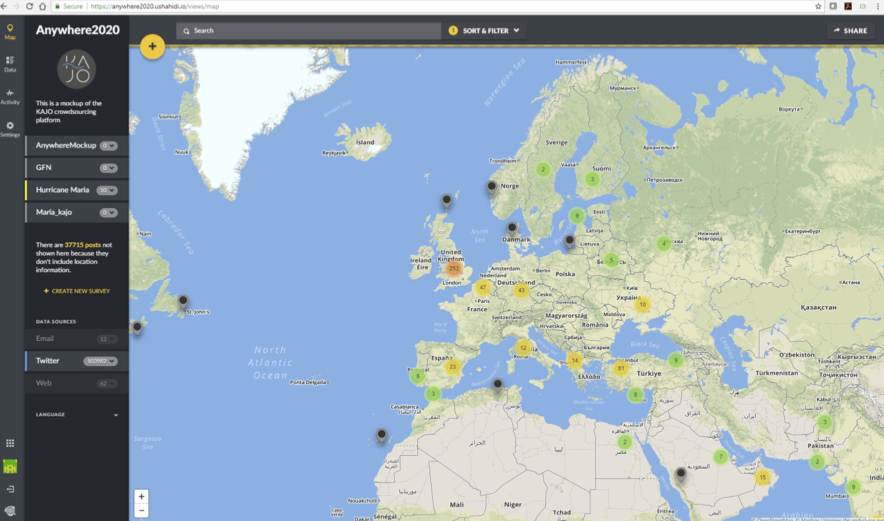884x521 pixels.
Task: Expand the Maria_kajo survey count dropdown
Action: 108,213
